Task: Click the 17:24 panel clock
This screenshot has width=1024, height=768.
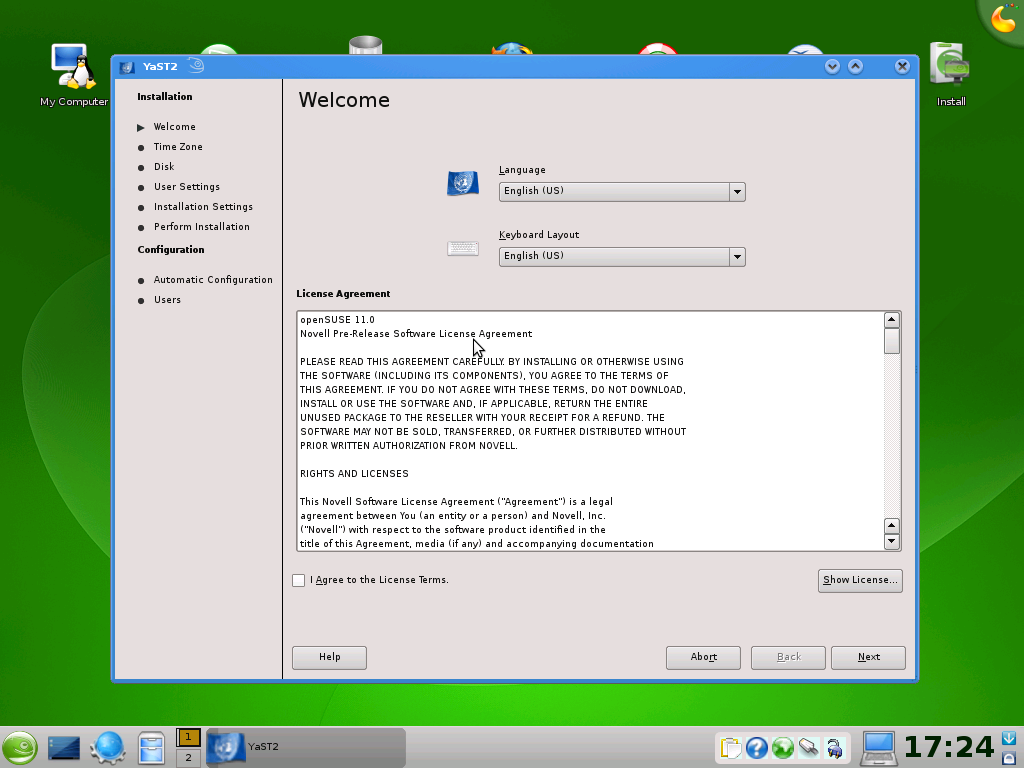Action: click(949, 748)
